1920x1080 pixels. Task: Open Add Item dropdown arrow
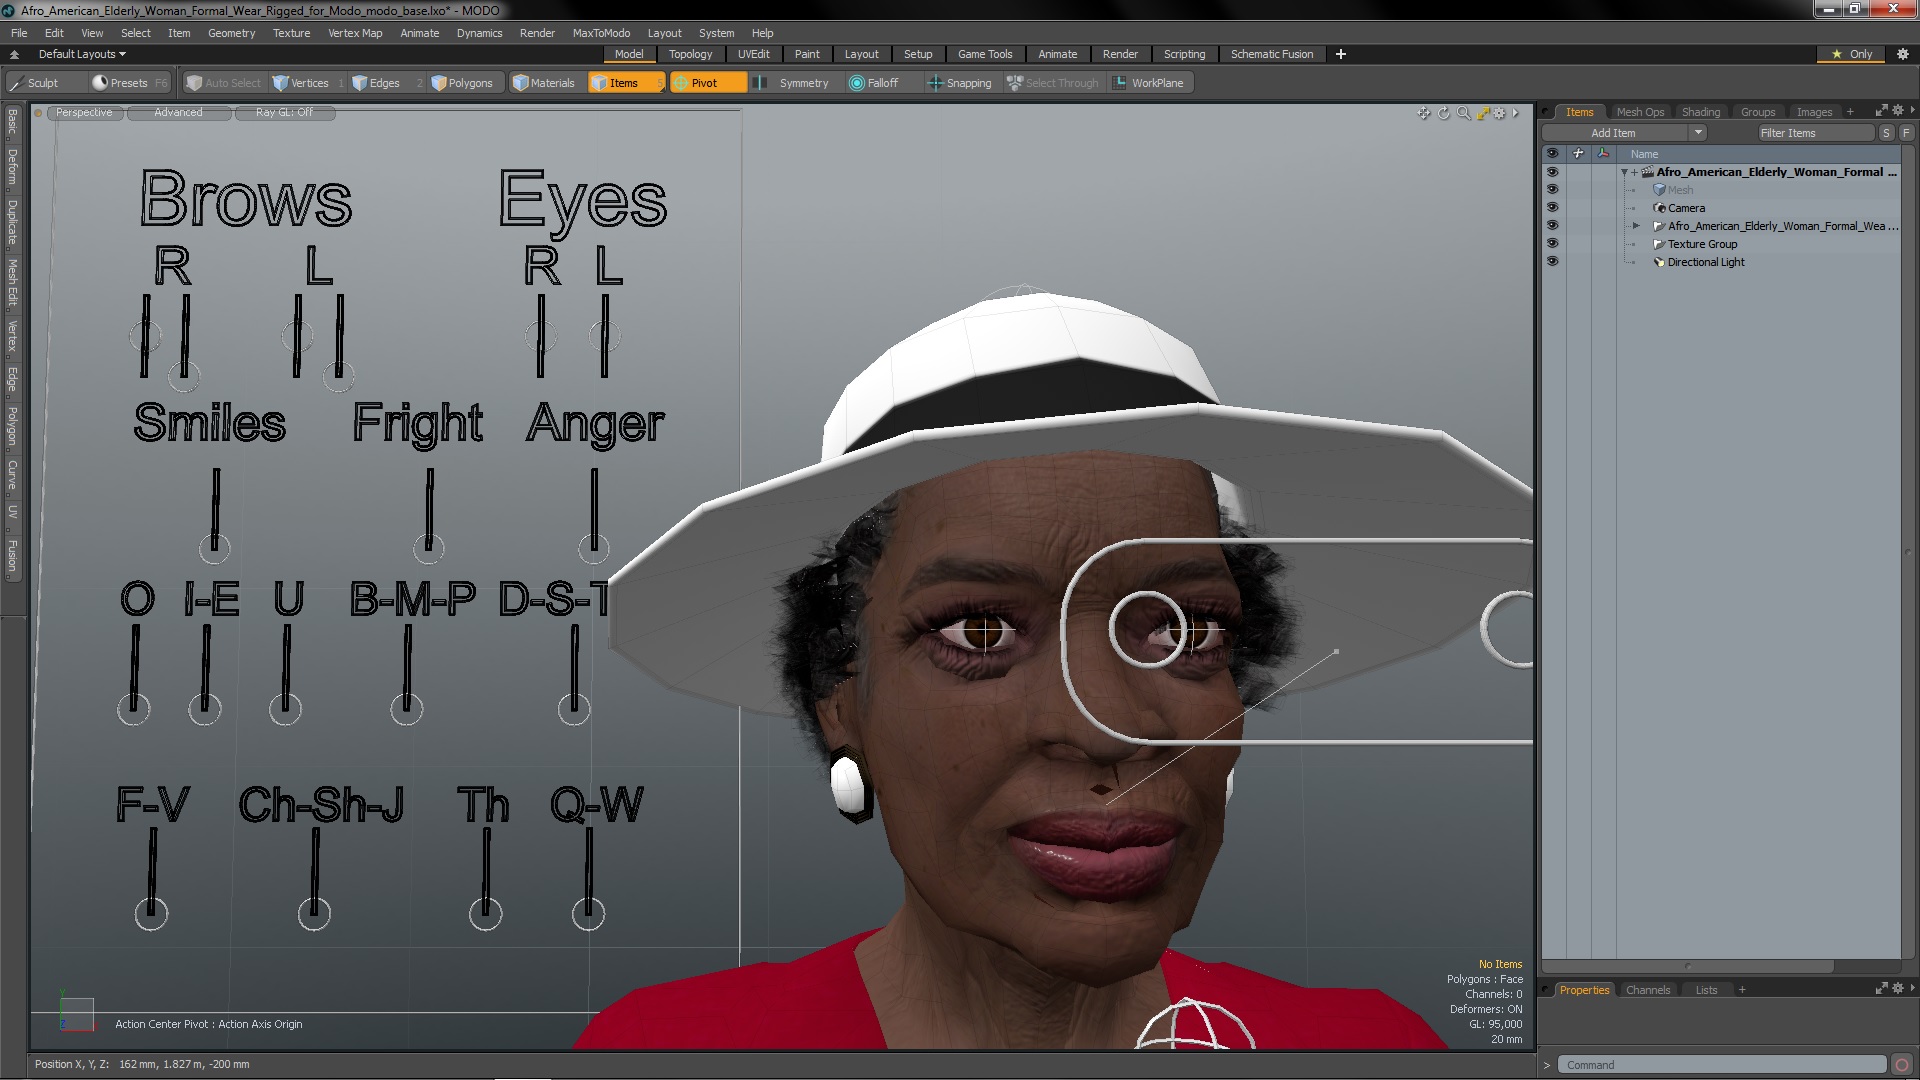[1698, 133]
